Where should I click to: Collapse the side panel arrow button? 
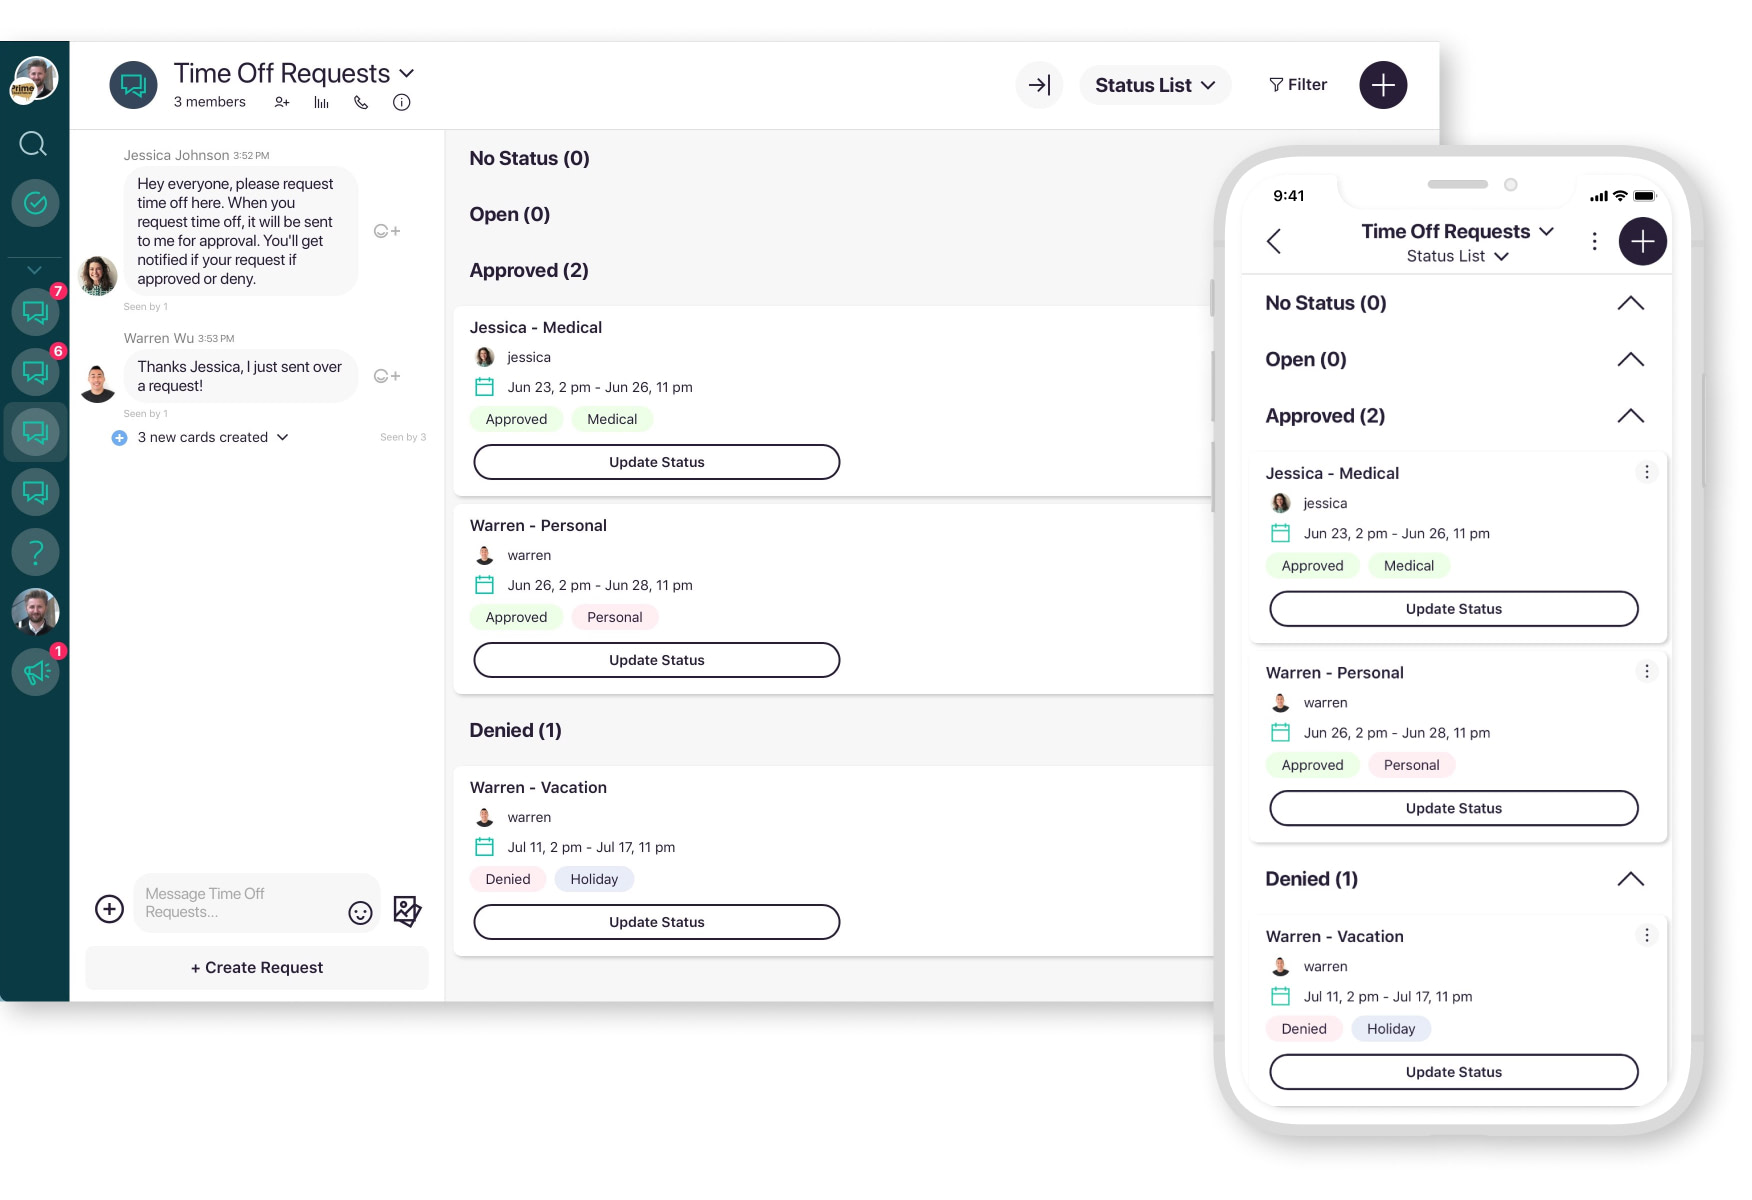tap(1039, 85)
